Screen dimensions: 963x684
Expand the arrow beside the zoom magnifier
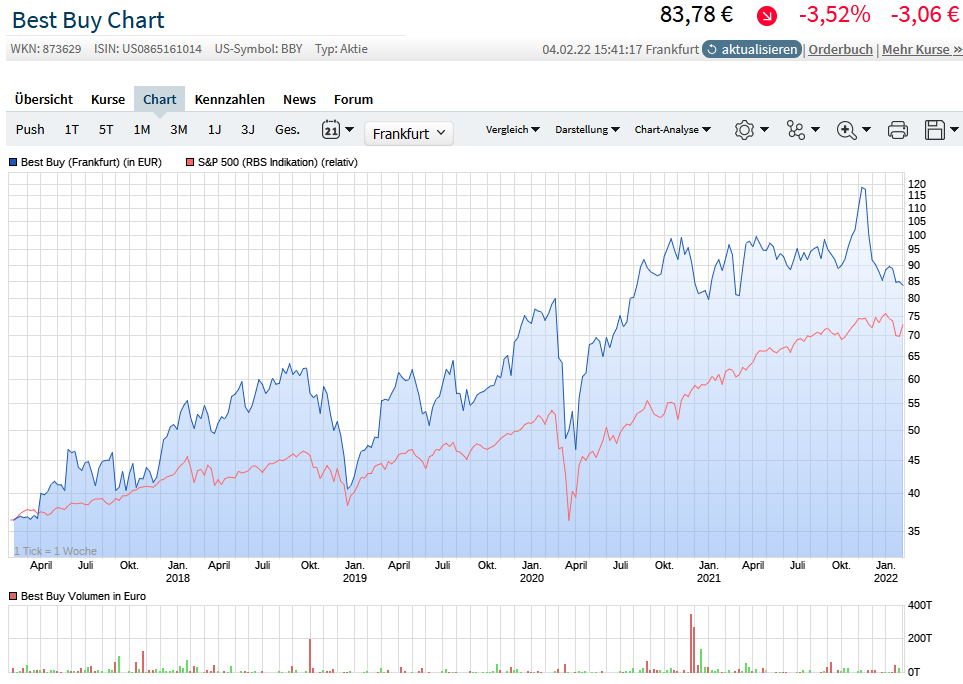tap(866, 130)
